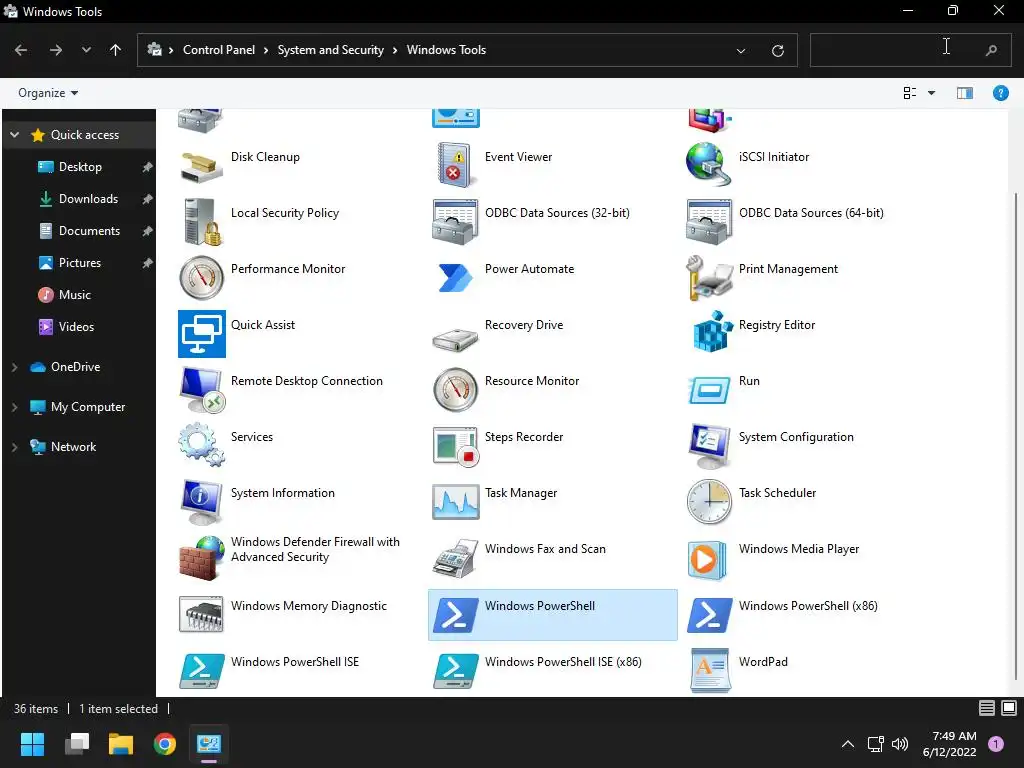Open the address bar history dropdown
This screenshot has height=768, width=1024.
741,50
